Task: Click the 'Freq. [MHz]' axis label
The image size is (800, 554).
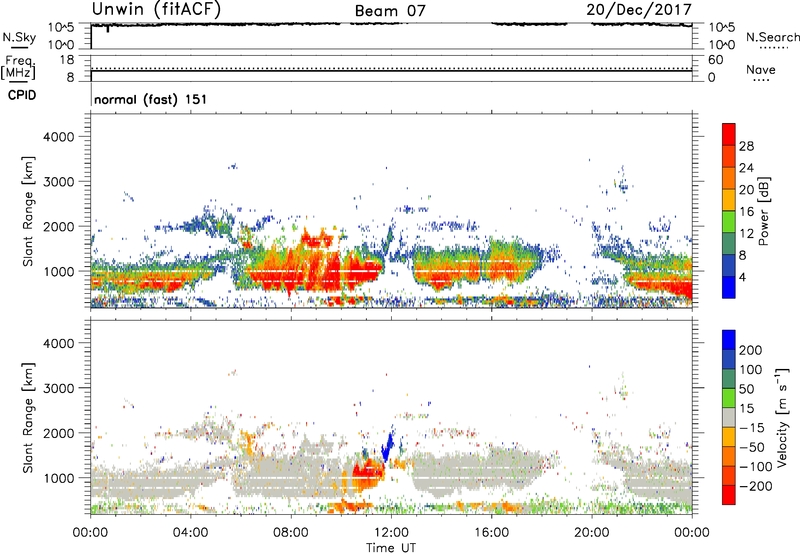Action: coord(18,67)
